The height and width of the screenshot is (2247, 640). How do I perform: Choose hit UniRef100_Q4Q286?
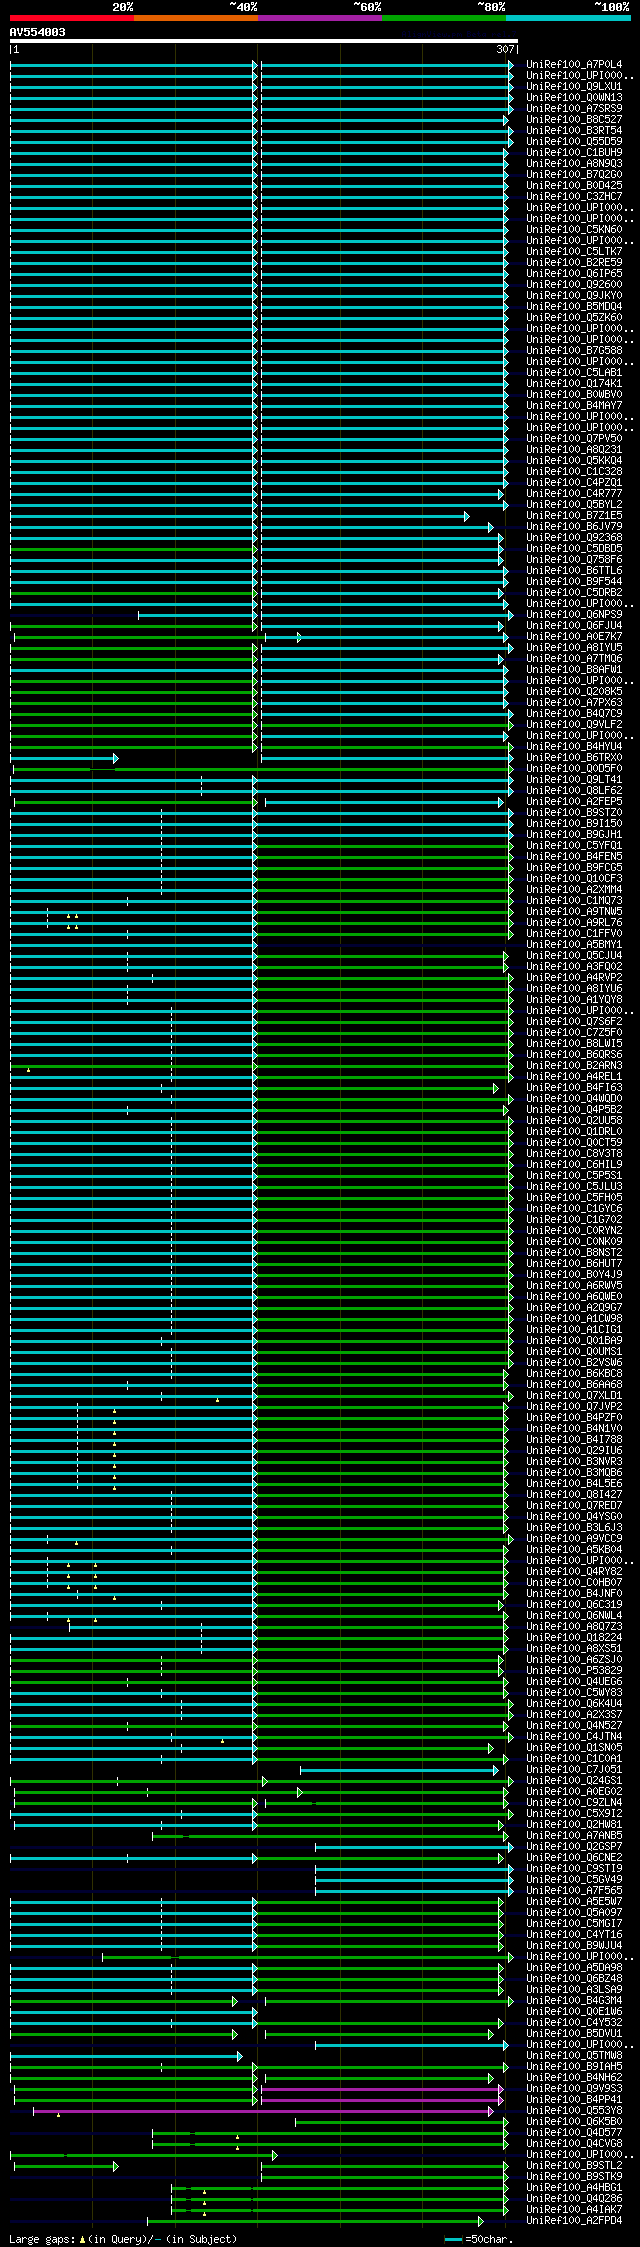pos(574,2199)
